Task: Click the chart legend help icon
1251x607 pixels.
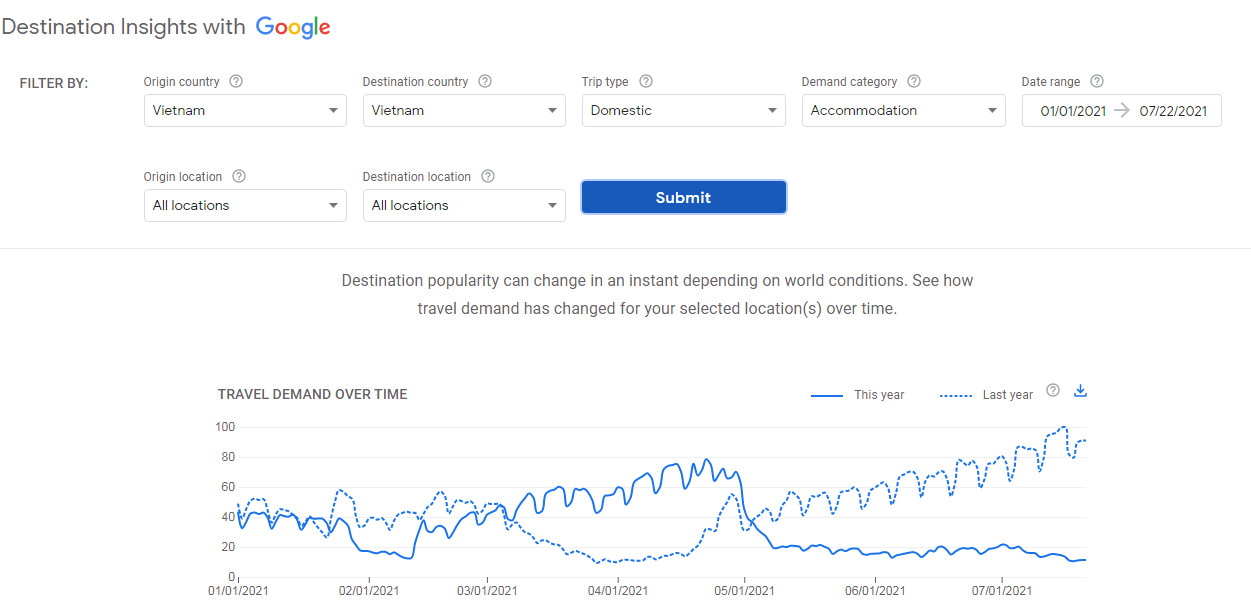Action: tap(1053, 391)
